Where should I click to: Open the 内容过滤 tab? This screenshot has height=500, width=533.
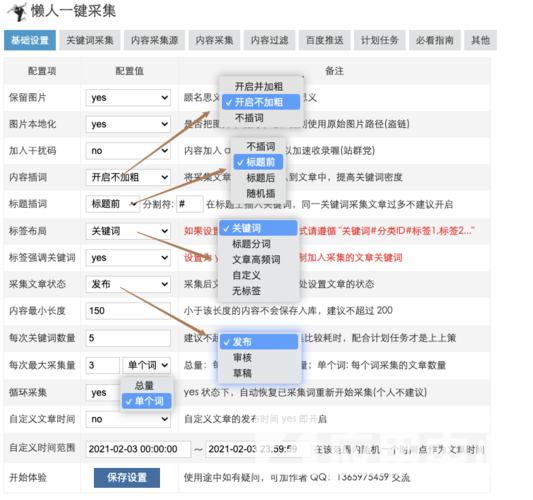270,40
